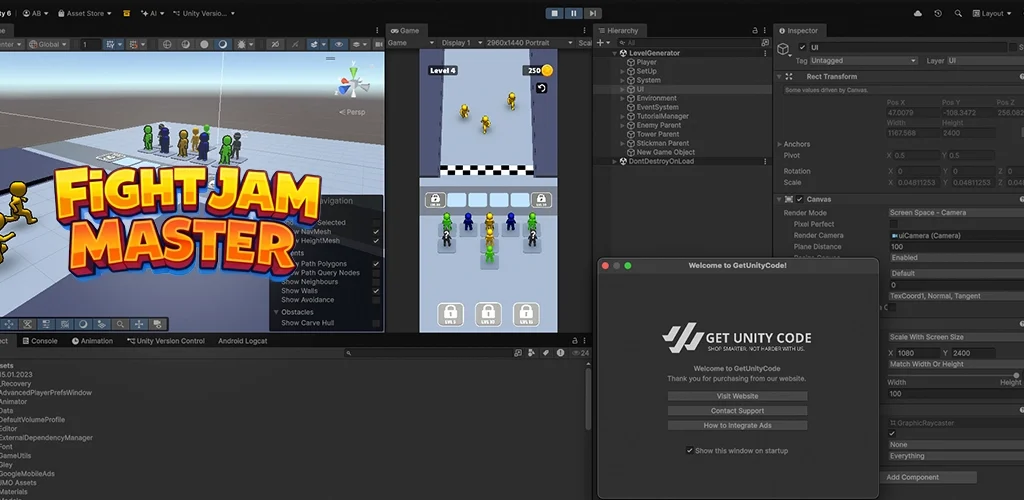Expand the TutorialManager object
1024x500 pixels.
coord(622,116)
